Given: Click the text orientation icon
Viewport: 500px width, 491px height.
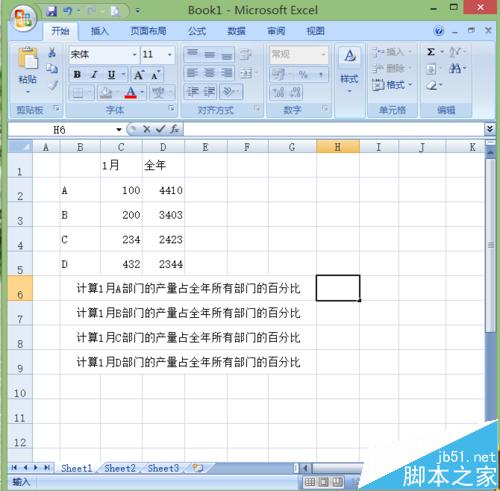Looking at the screenshot, I should [229, 92].
